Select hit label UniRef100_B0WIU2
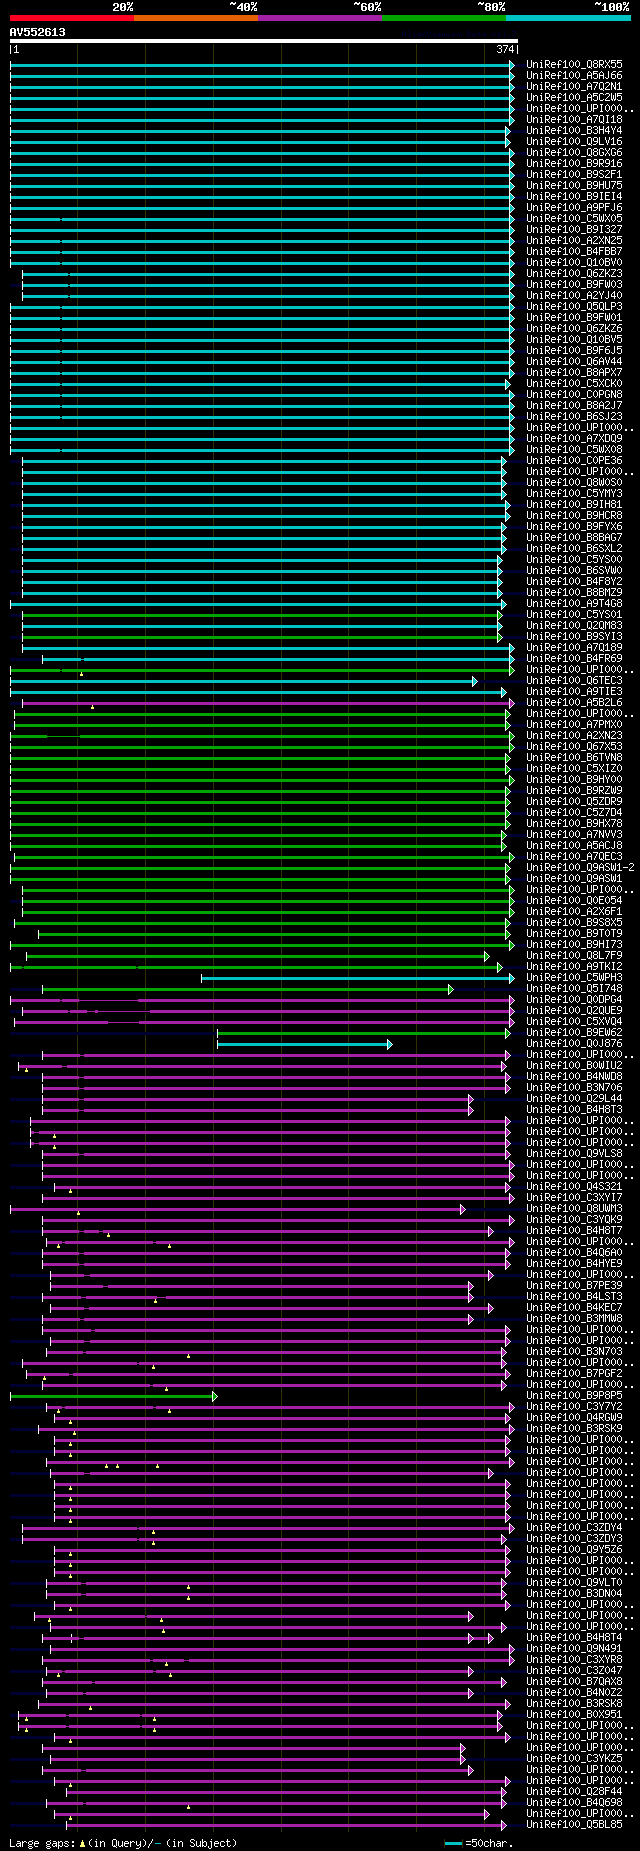 pos(574,1066)
